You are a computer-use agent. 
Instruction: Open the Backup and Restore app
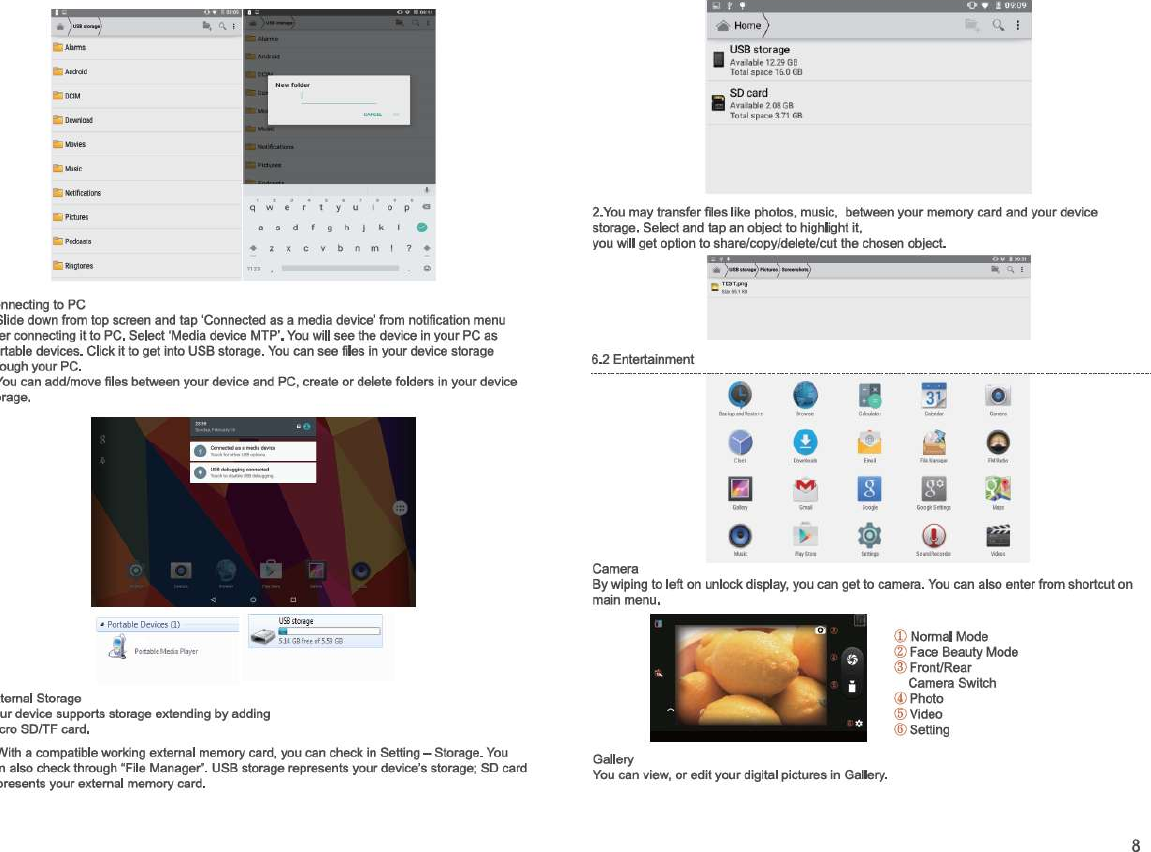(740, 396)
